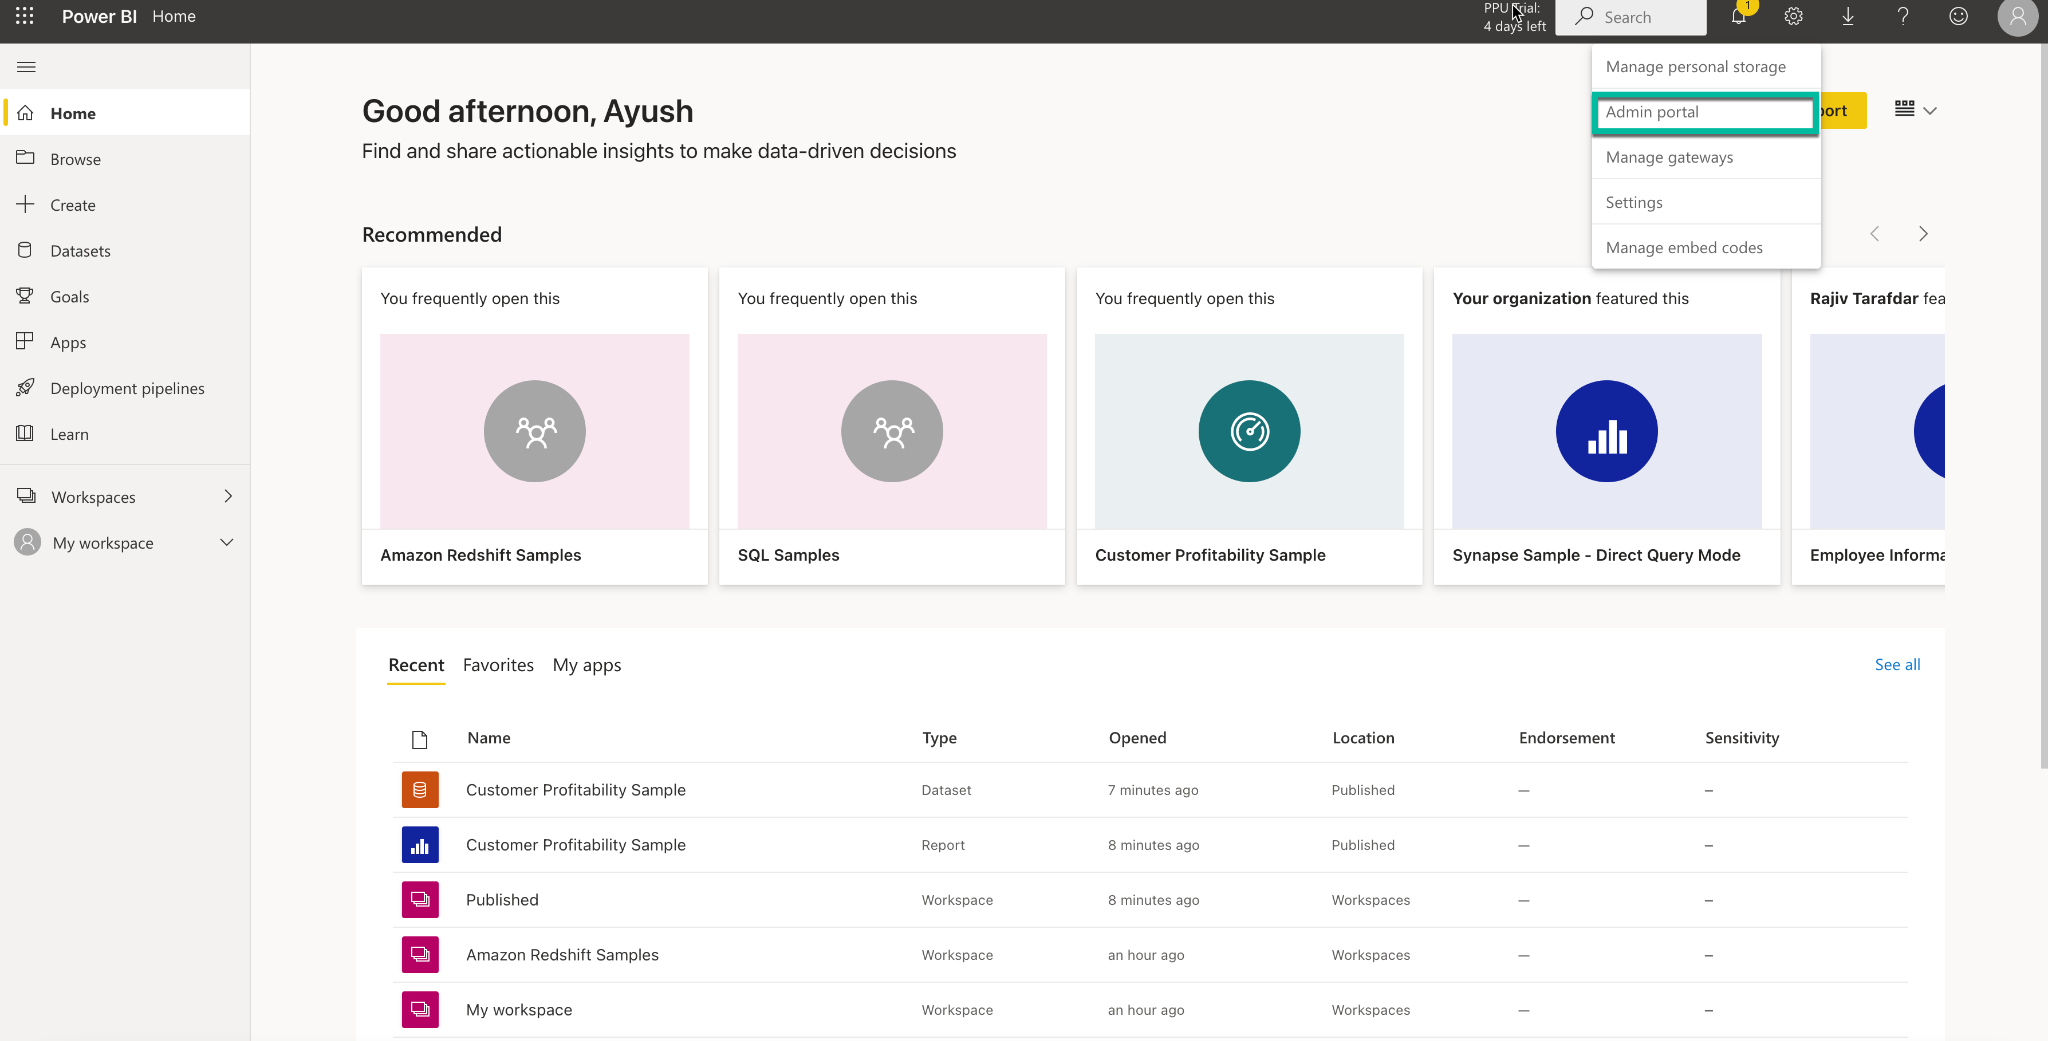This screenshot has width=2048, height=1041.
Task: Select Admin portal menu item
Action: point(1706,112)
